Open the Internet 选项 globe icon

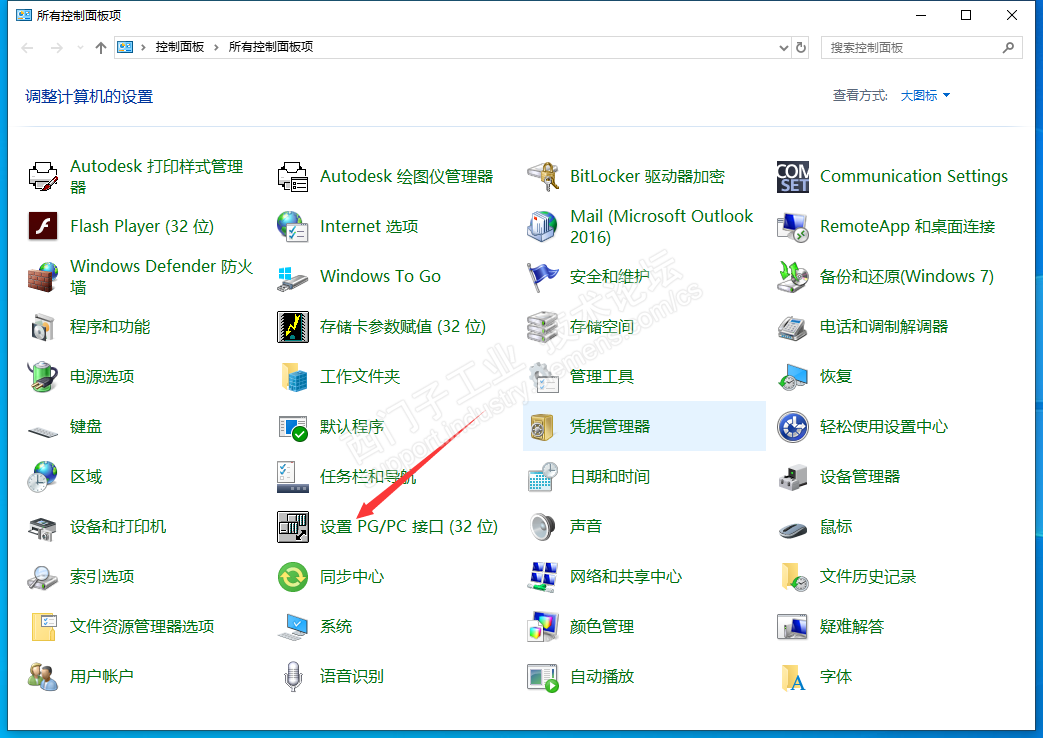[x=293, y=226]
